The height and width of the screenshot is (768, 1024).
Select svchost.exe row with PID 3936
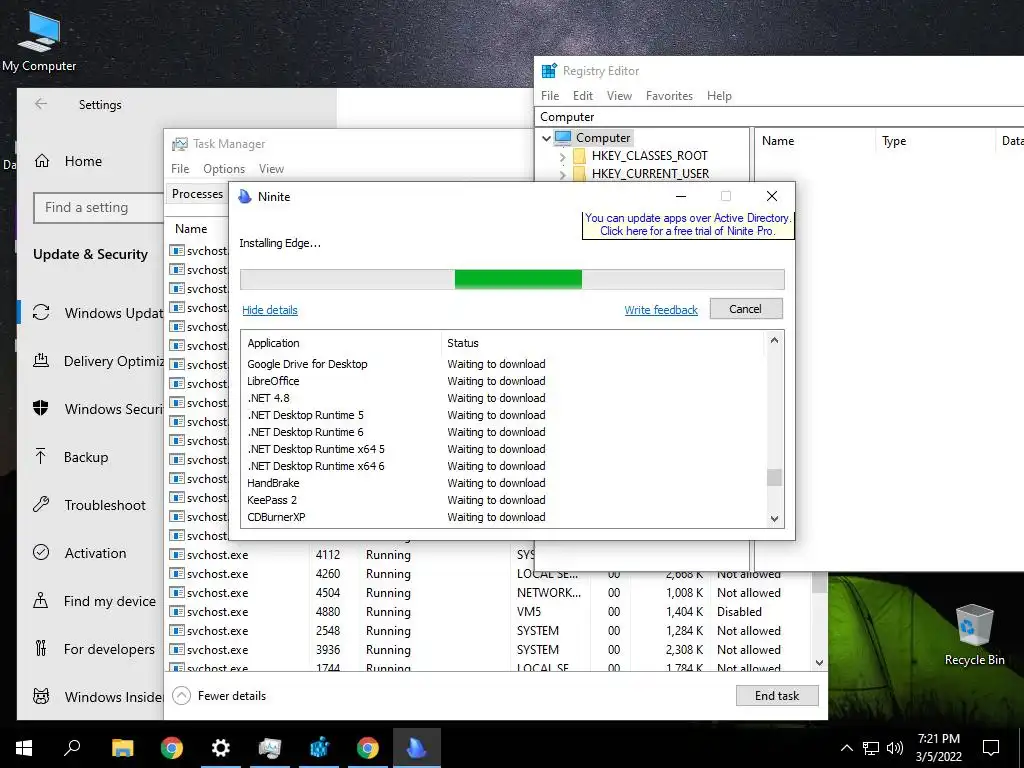pos(490,650)
